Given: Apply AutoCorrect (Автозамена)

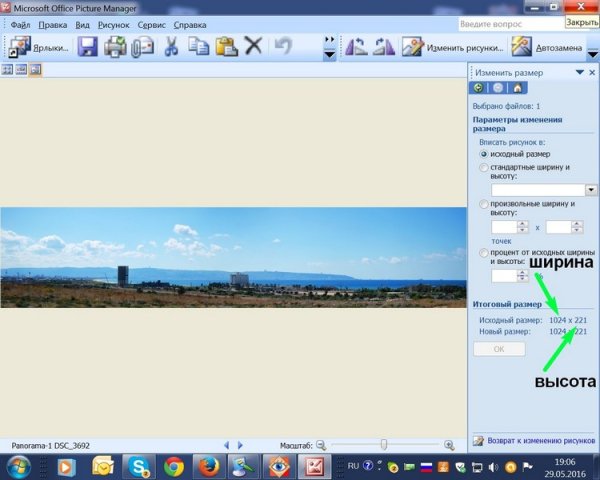Looking at the screenshot, I should (547, 47).
